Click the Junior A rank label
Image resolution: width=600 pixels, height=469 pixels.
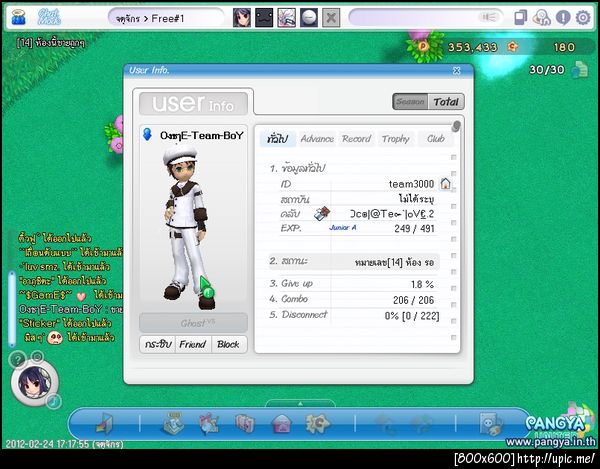343,228
